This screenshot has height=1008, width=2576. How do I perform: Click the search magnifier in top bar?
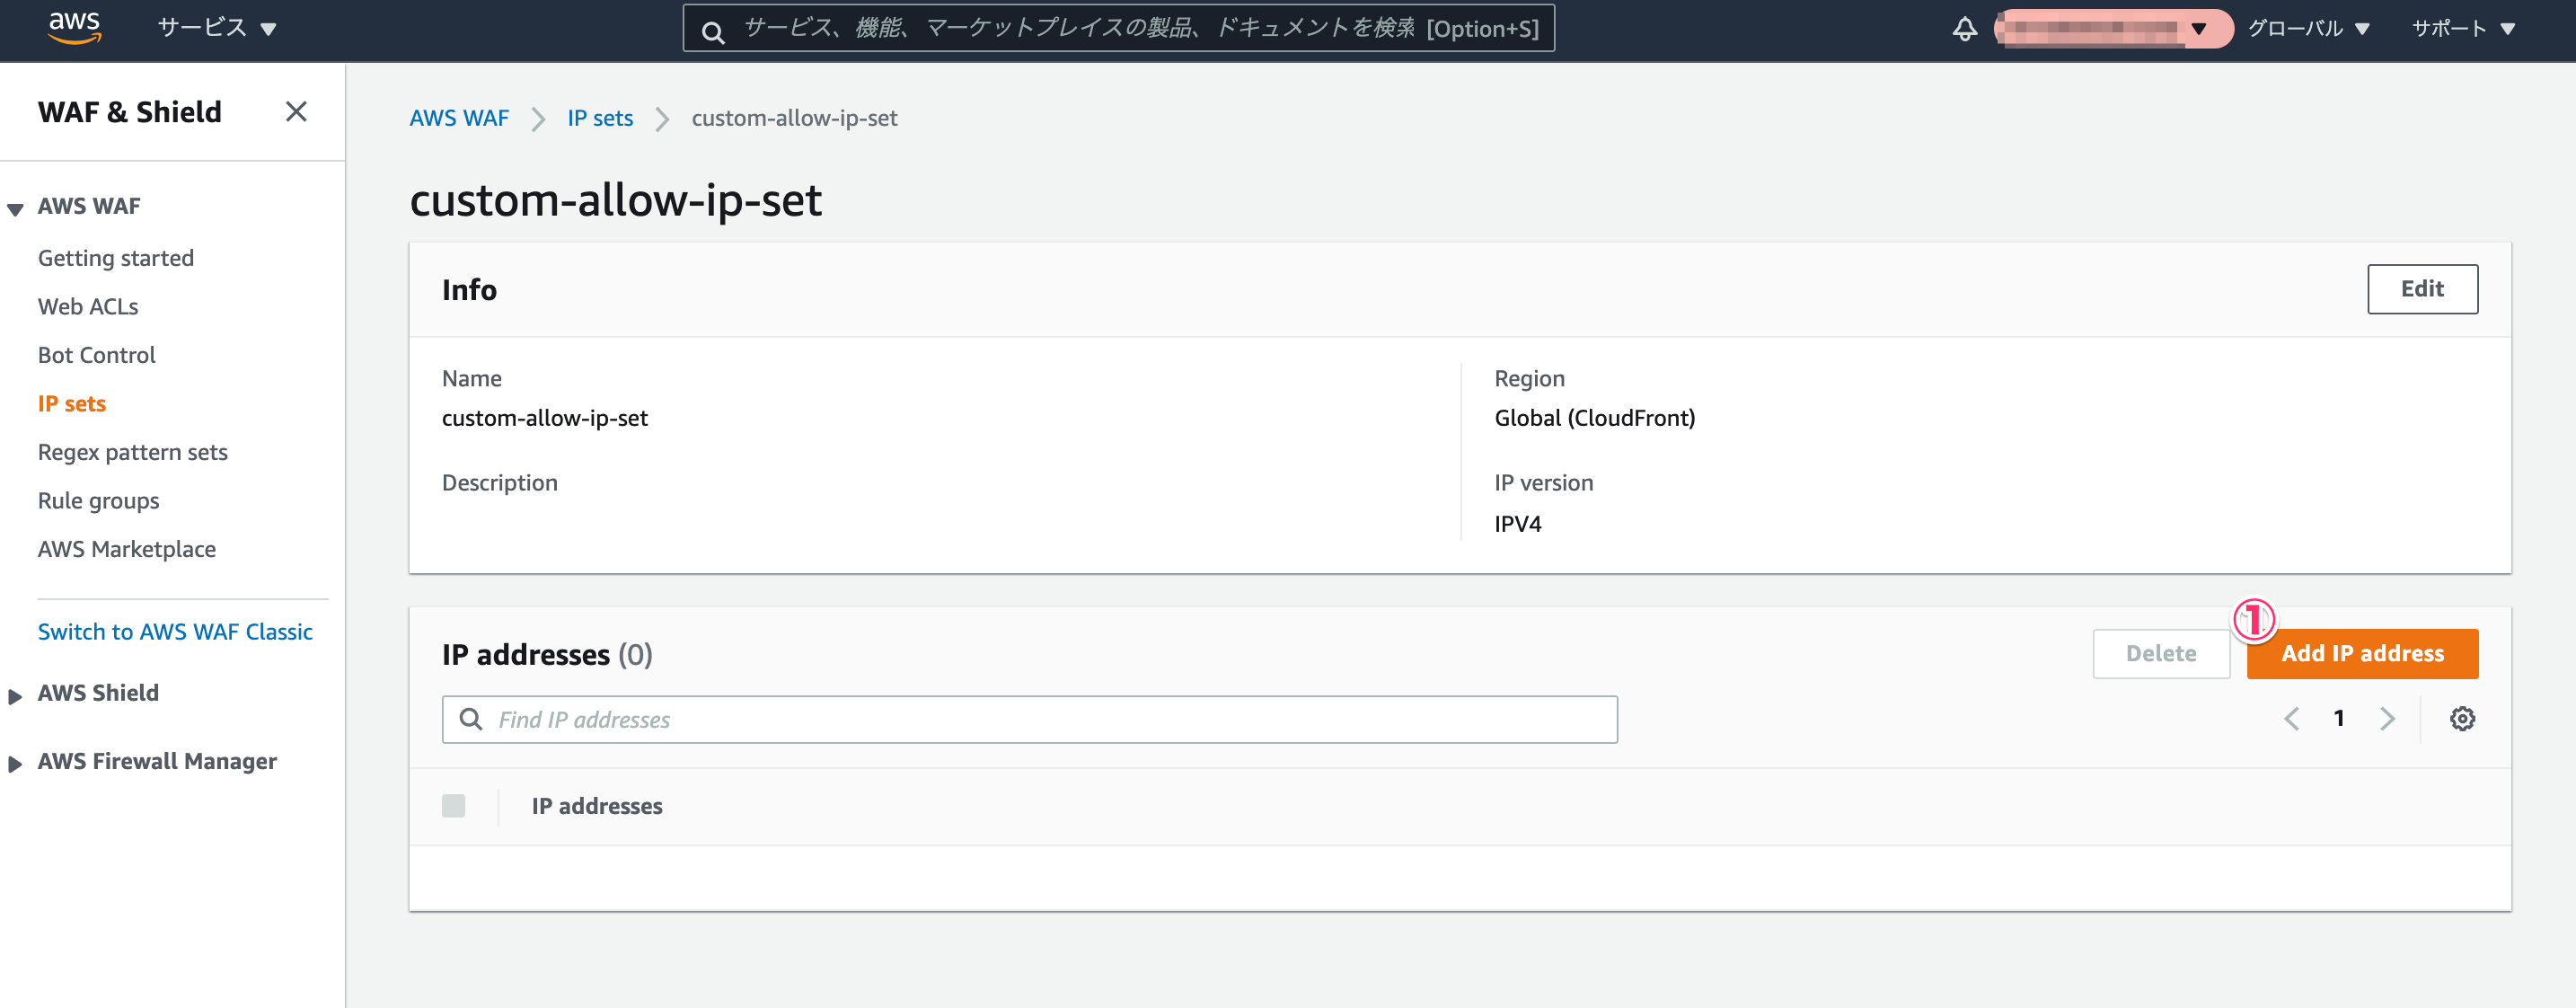coord(713,32)
